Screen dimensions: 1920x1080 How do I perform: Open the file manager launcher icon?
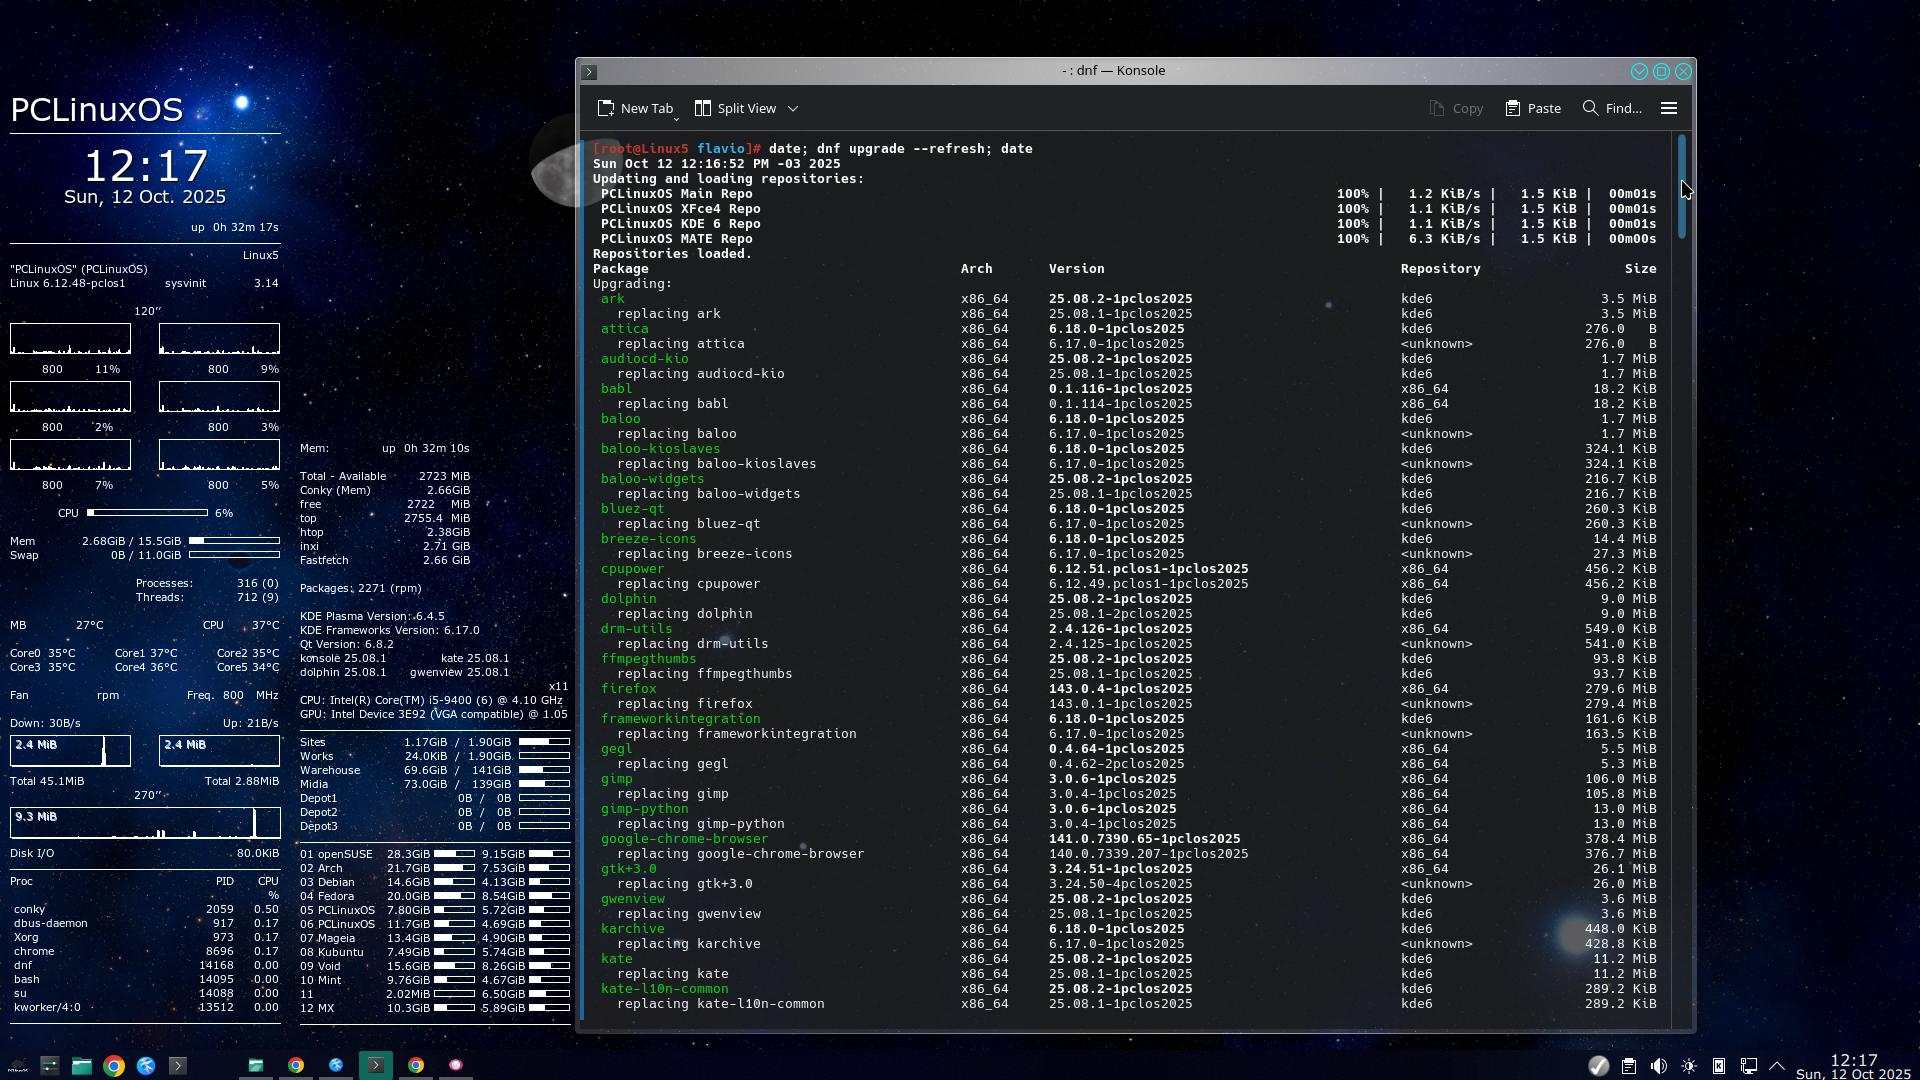coord(81,1066)
